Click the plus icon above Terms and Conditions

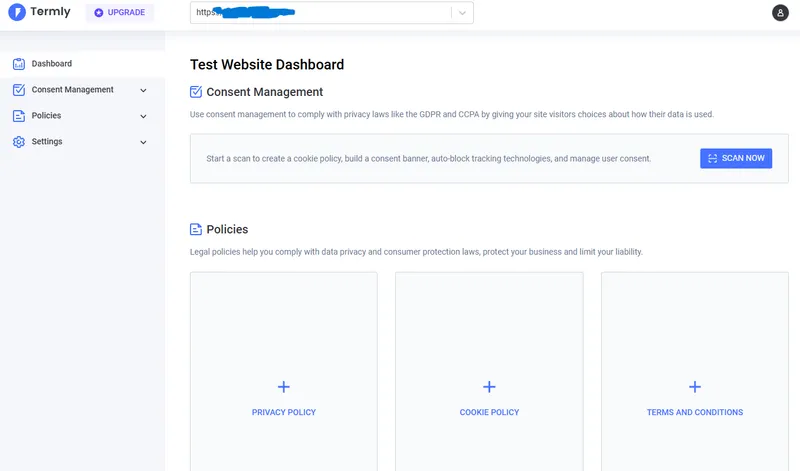(695, 387)
